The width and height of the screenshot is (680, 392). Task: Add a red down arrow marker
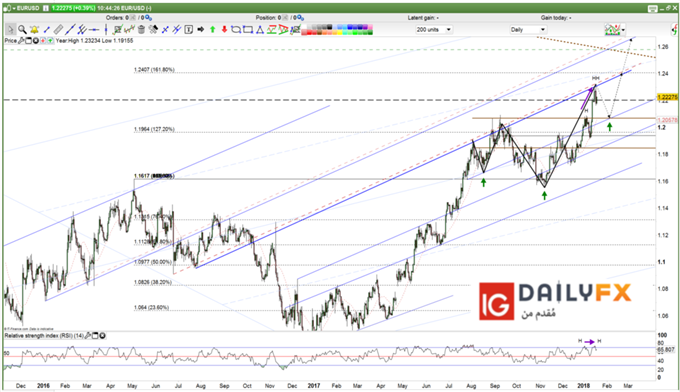pos(224,29)
